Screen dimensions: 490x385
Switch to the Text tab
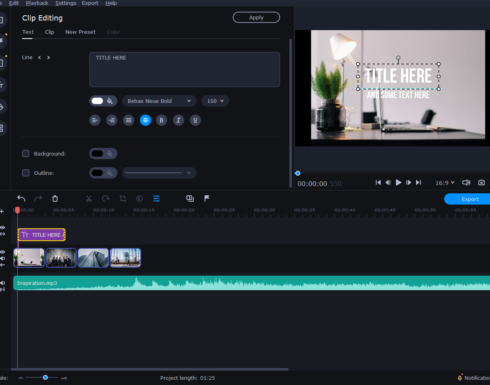[28, 32]
